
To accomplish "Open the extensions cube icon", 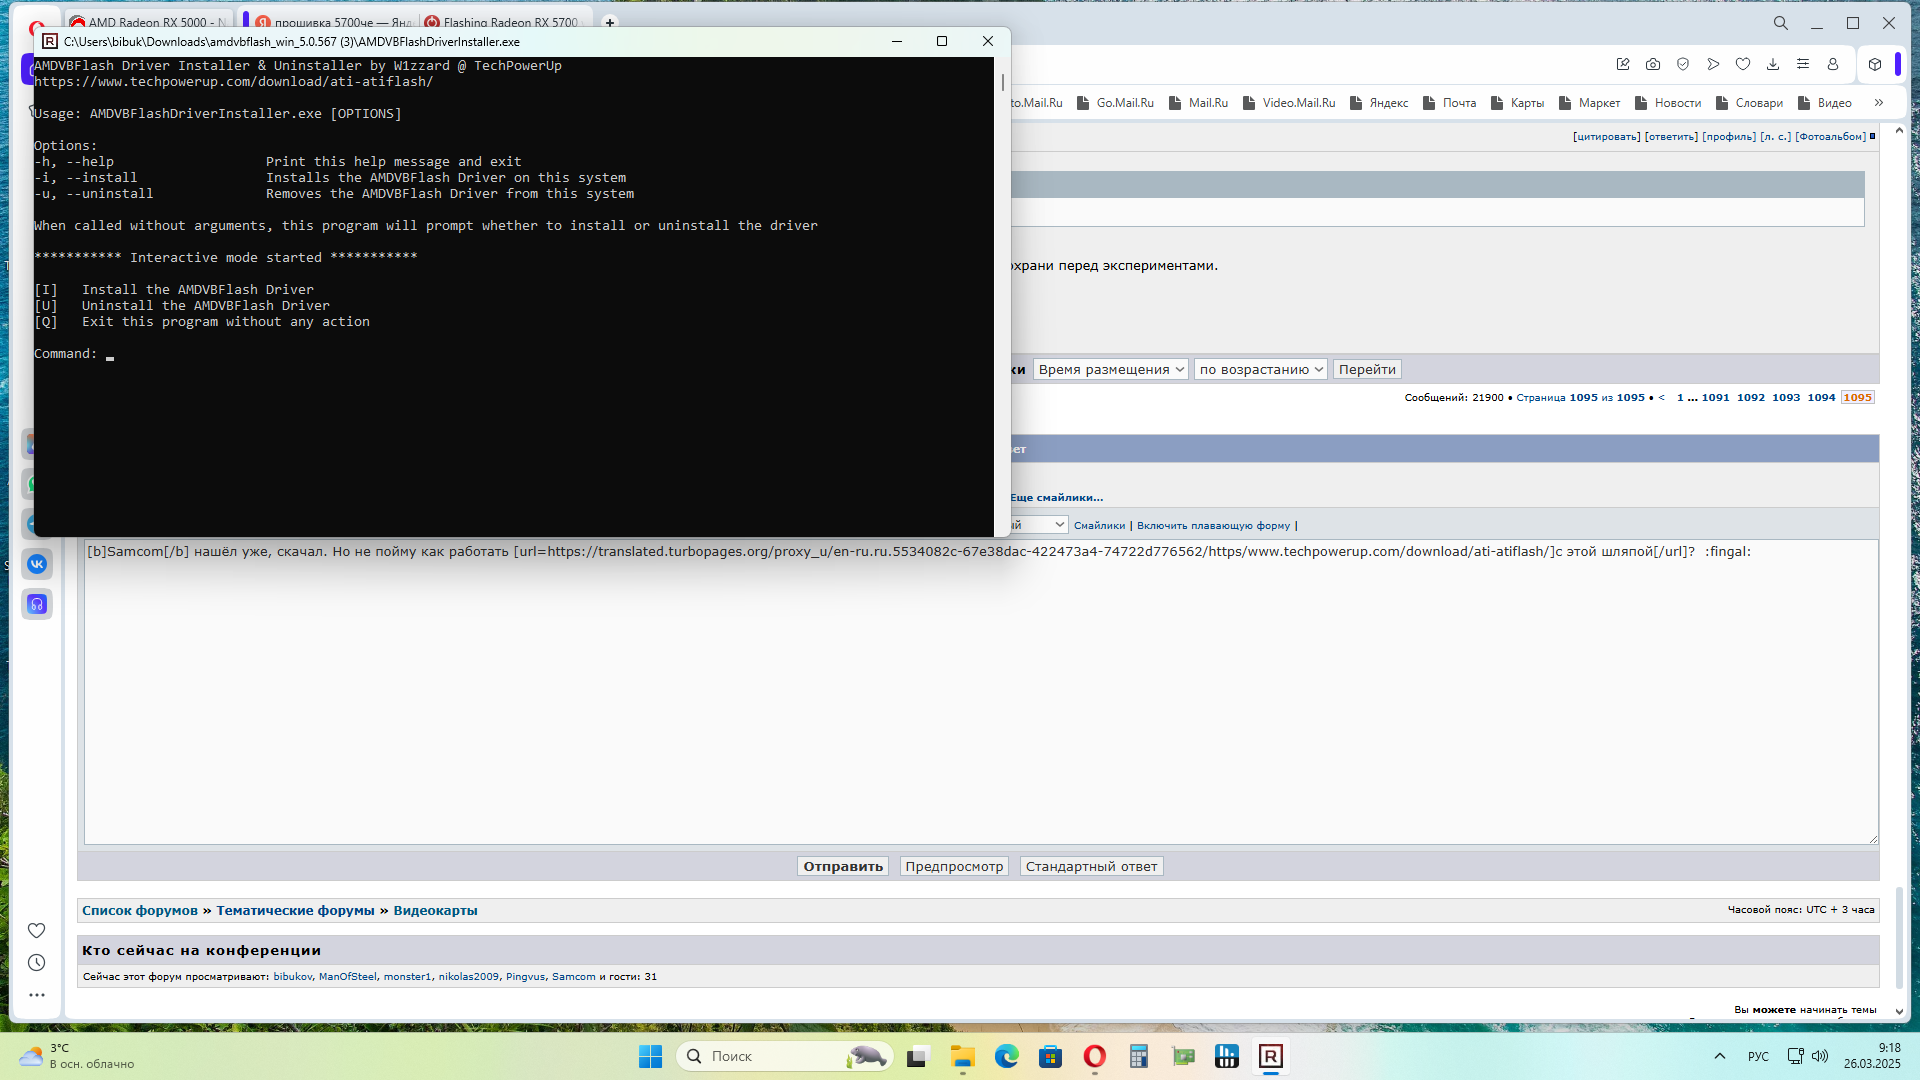I will 1875,64.
